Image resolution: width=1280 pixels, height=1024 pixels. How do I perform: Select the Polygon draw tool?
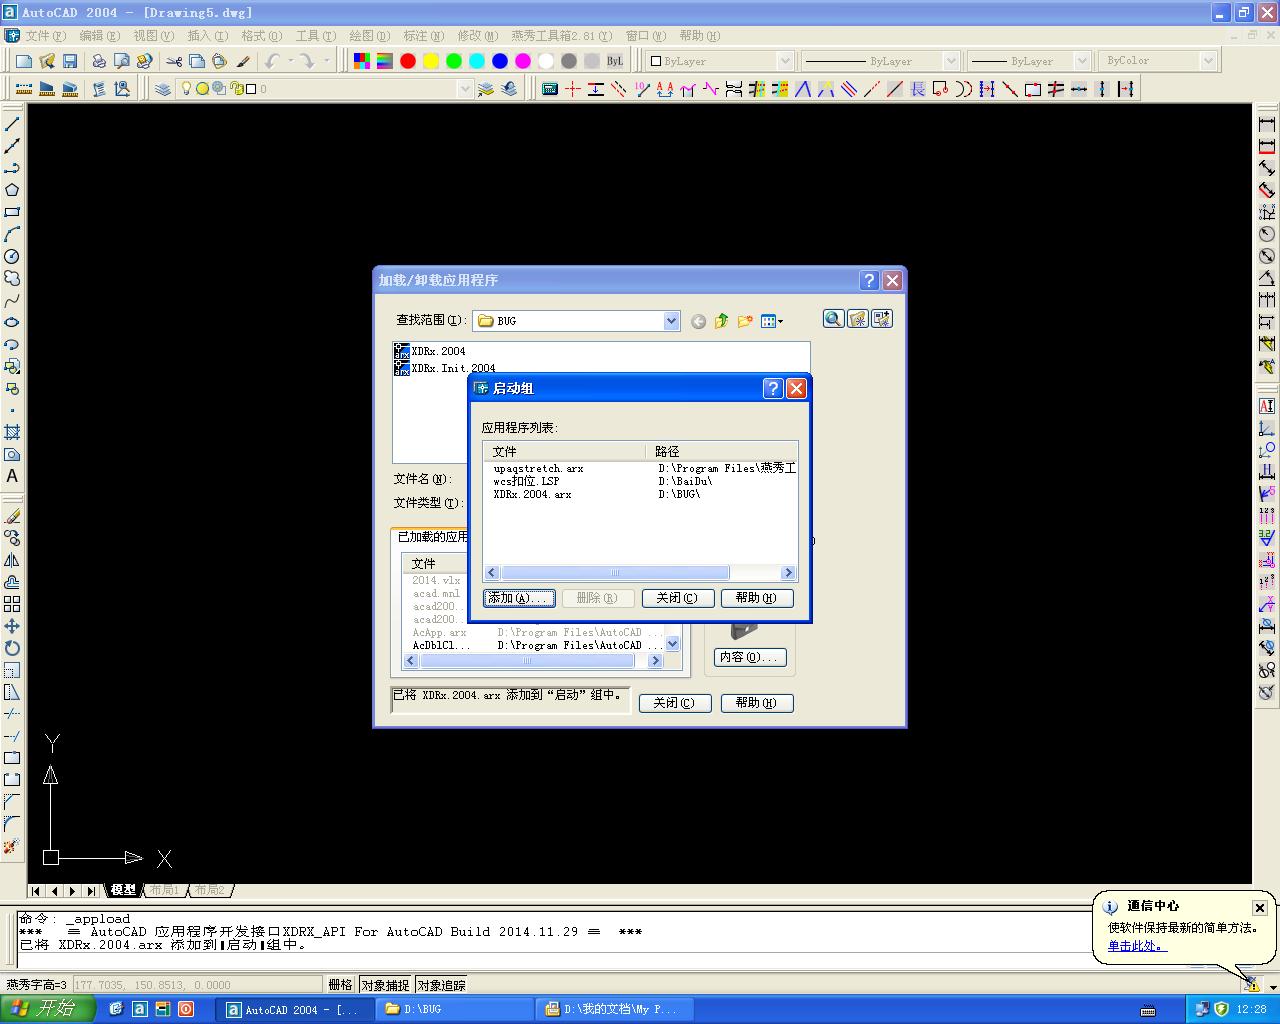coord(12,190)
